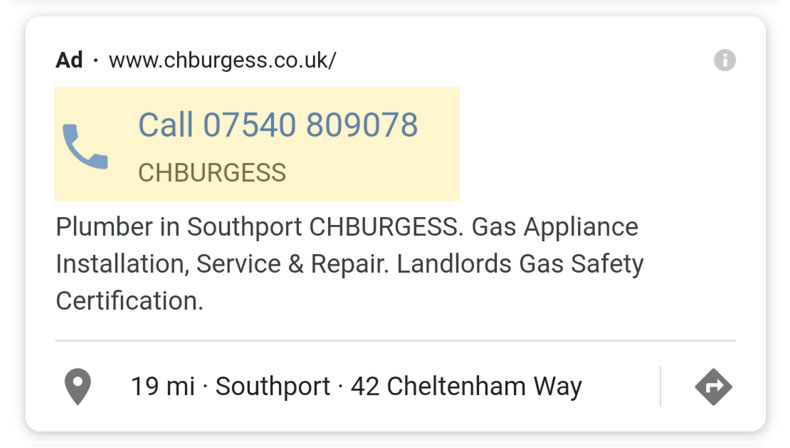
Task: Visit www.chburgess.co.uk URL
Action: pyautogui.click(x=222, y=60)
